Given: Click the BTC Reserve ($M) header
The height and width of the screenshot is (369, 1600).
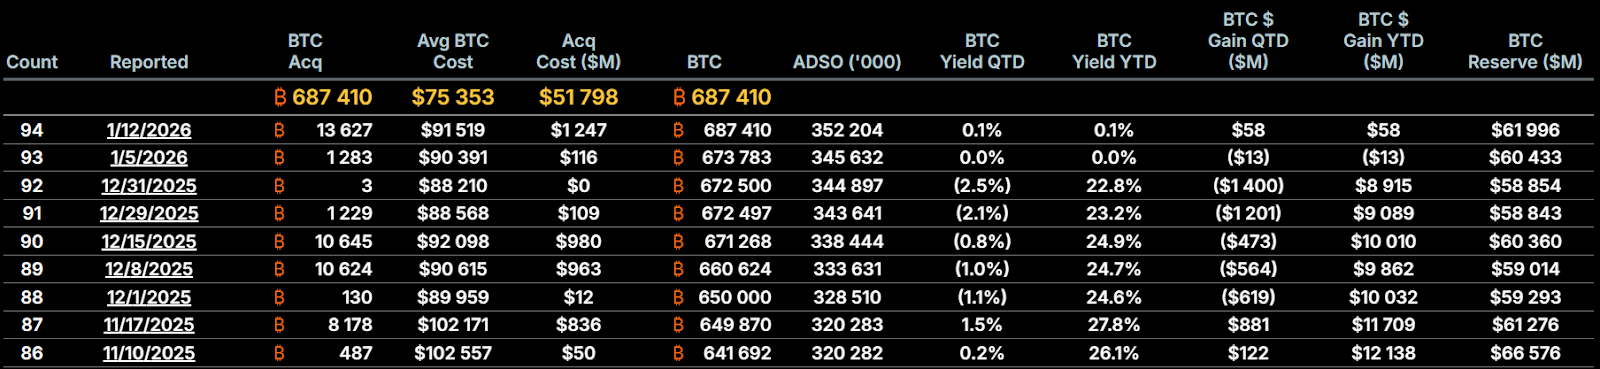Looking at the screenshot, I should point(1525,51).
